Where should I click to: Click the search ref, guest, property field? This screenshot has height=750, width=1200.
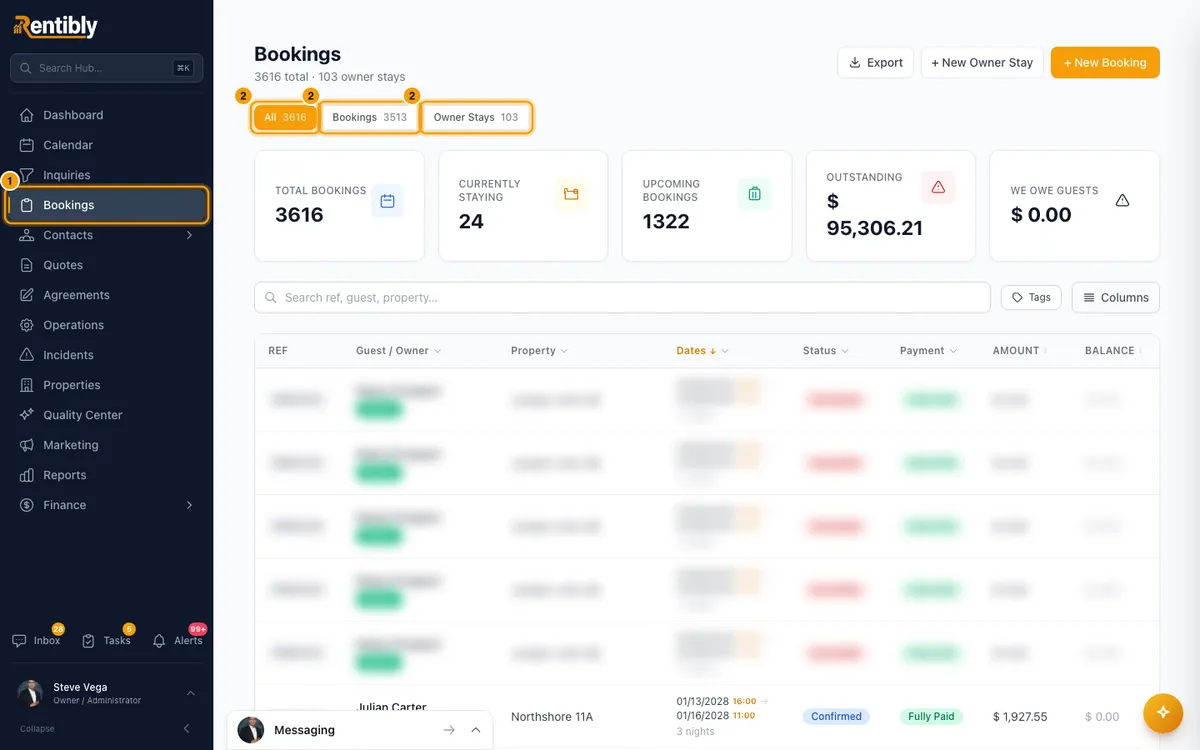622,297
